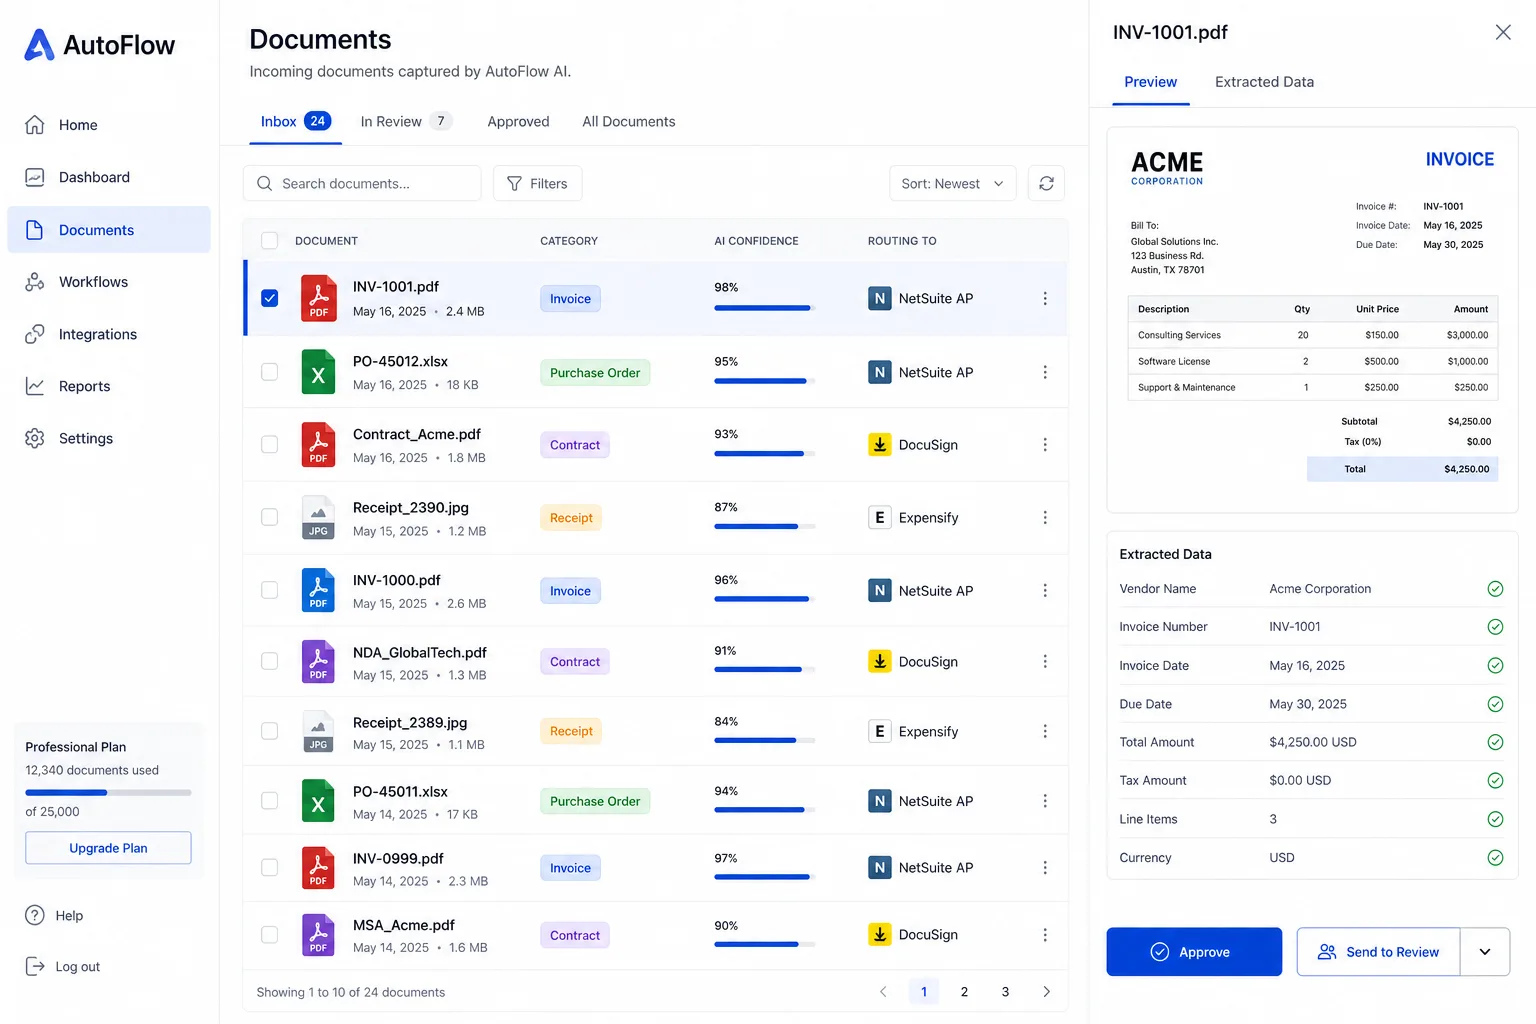Go to page 2 of documents
Image resolution: width=1536 pixels, height=1024 pixels.
964,992
